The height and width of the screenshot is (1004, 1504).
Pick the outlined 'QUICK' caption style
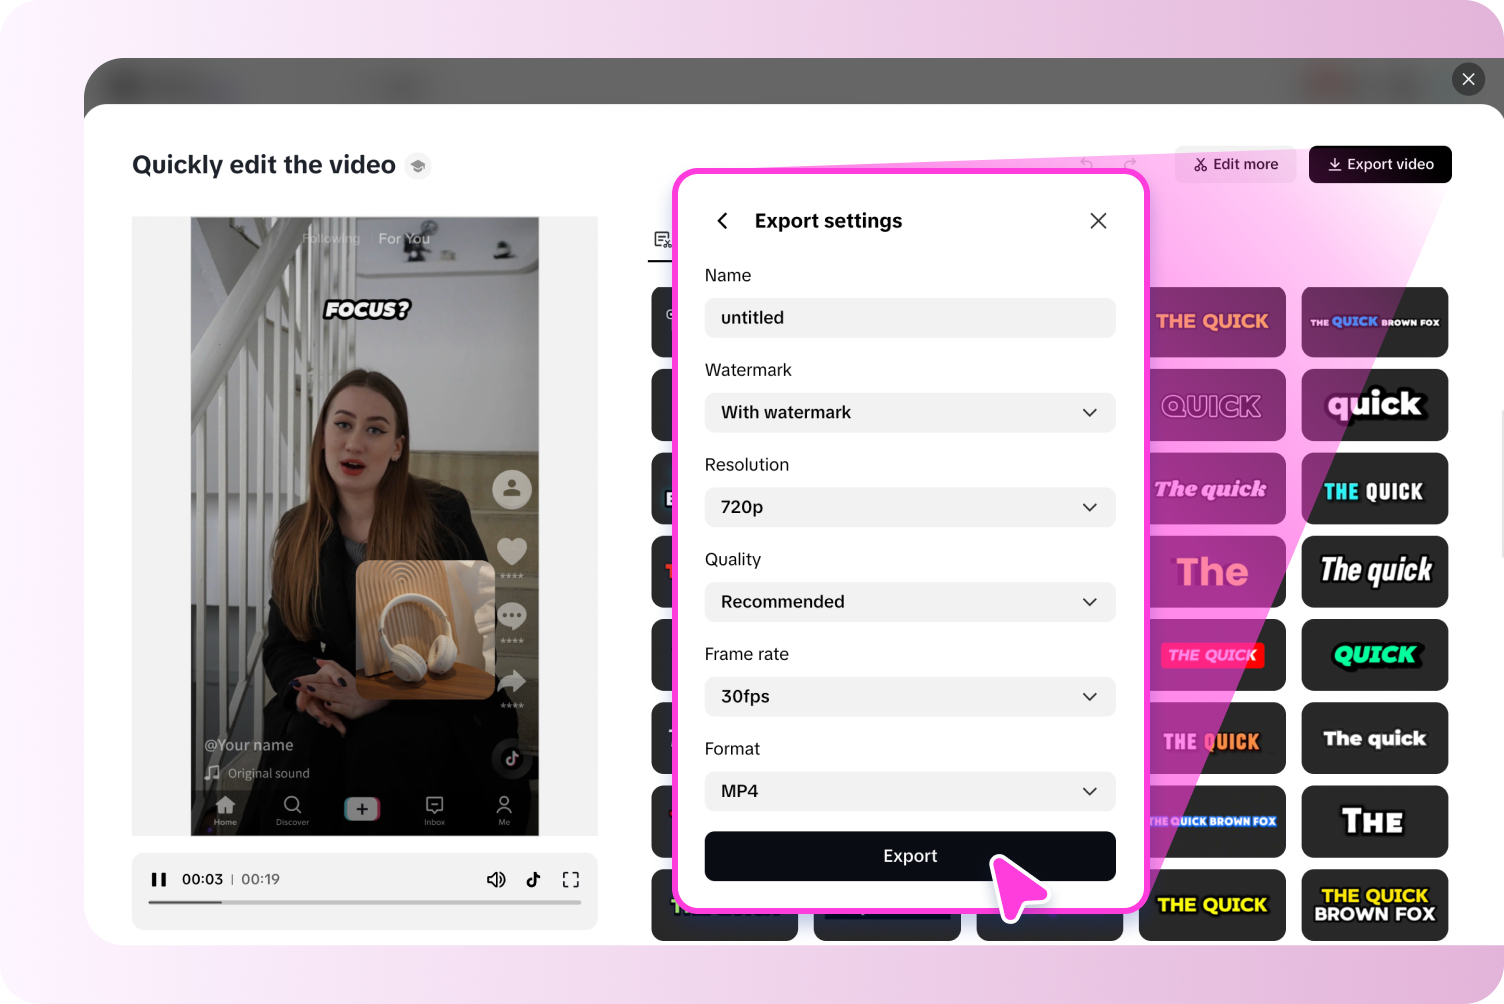click(1212, 405)
